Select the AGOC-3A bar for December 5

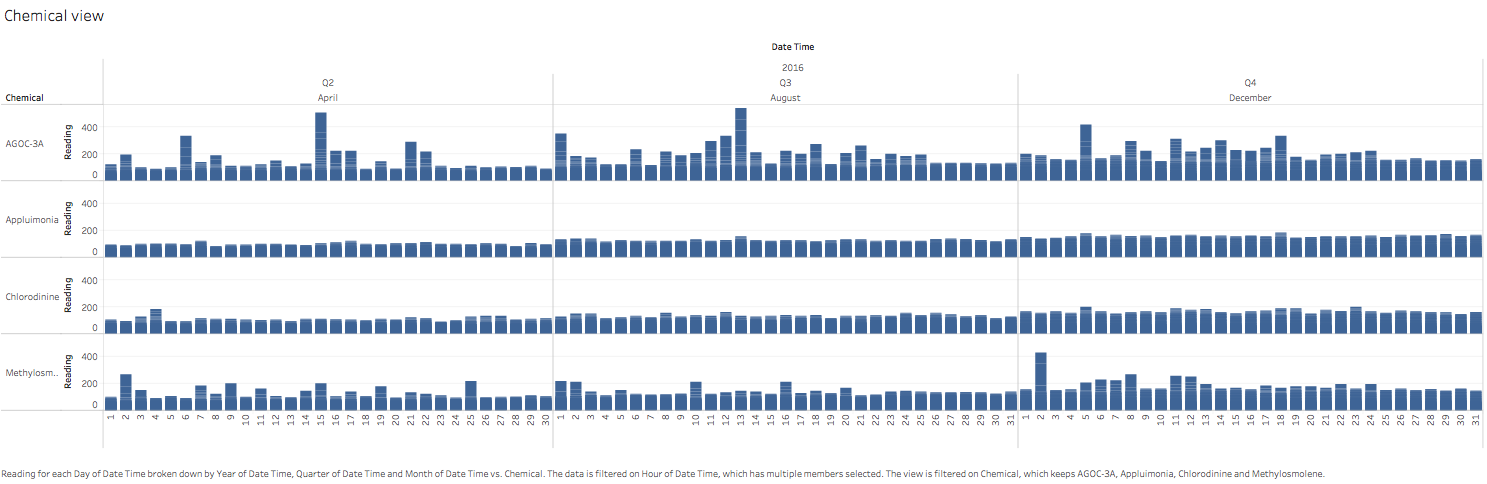point(1086,152)
